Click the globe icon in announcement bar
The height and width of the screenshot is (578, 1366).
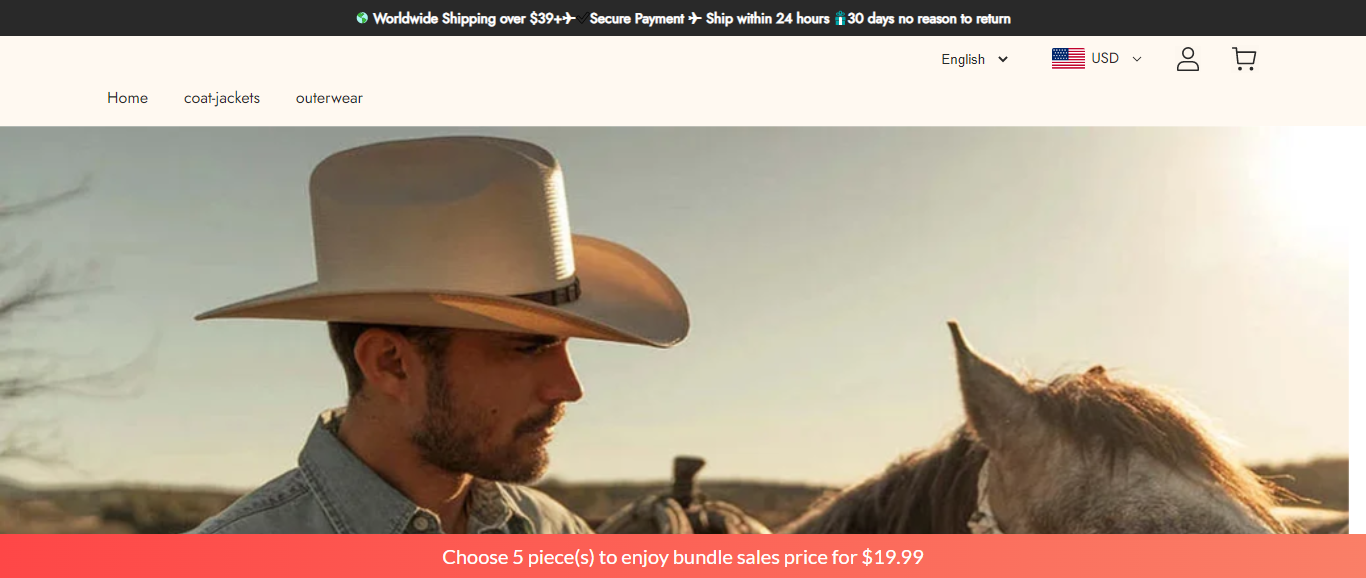[362, 18]
